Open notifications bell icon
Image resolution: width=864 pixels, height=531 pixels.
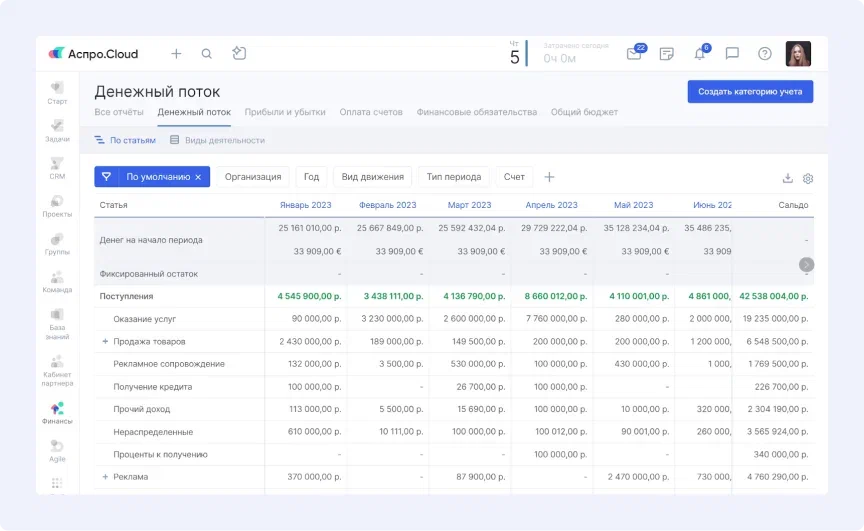click(x=699, y=54)
